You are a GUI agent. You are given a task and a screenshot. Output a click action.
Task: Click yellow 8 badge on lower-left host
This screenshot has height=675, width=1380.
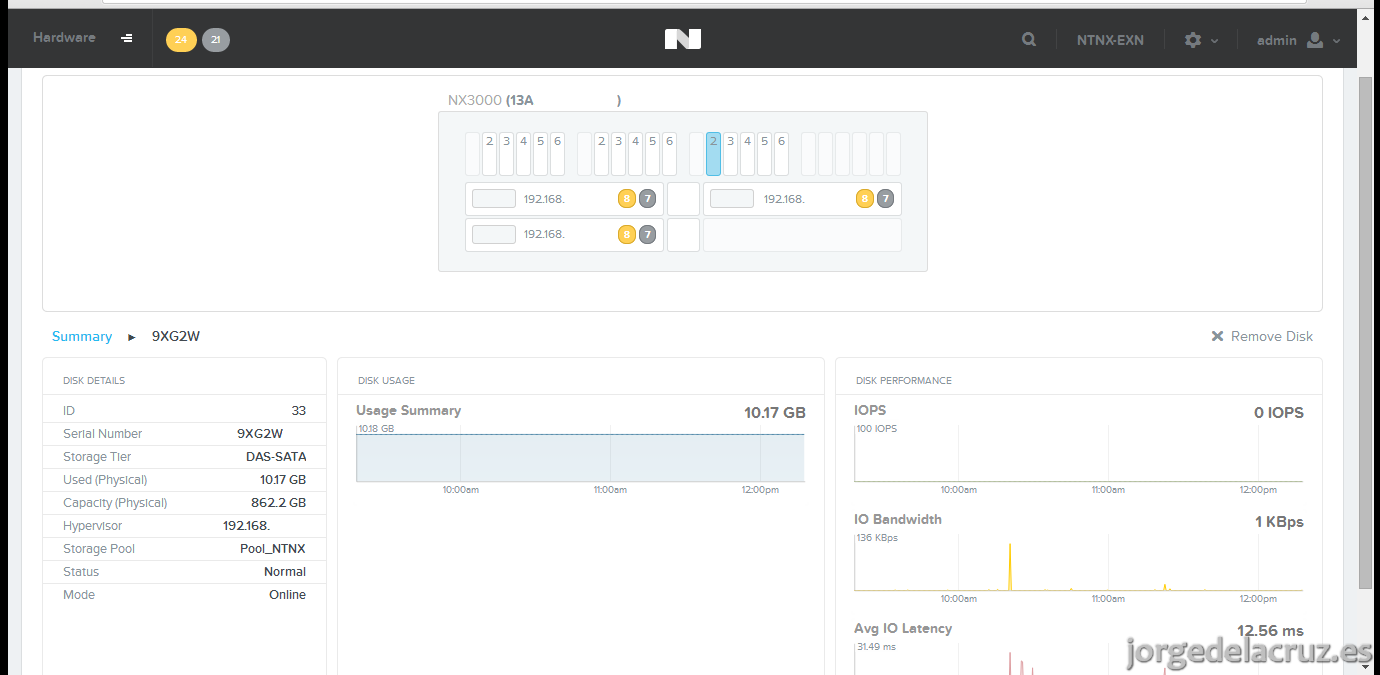627,235
